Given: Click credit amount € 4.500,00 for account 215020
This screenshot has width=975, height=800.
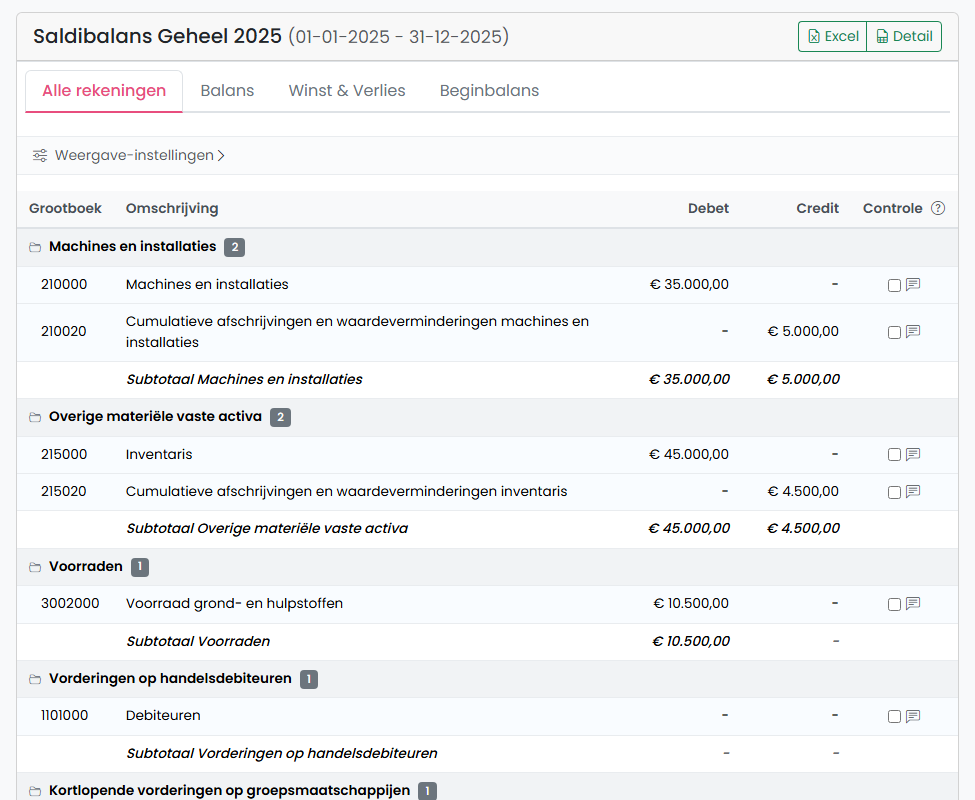Looking at the screenshot, I should point(803,492).
